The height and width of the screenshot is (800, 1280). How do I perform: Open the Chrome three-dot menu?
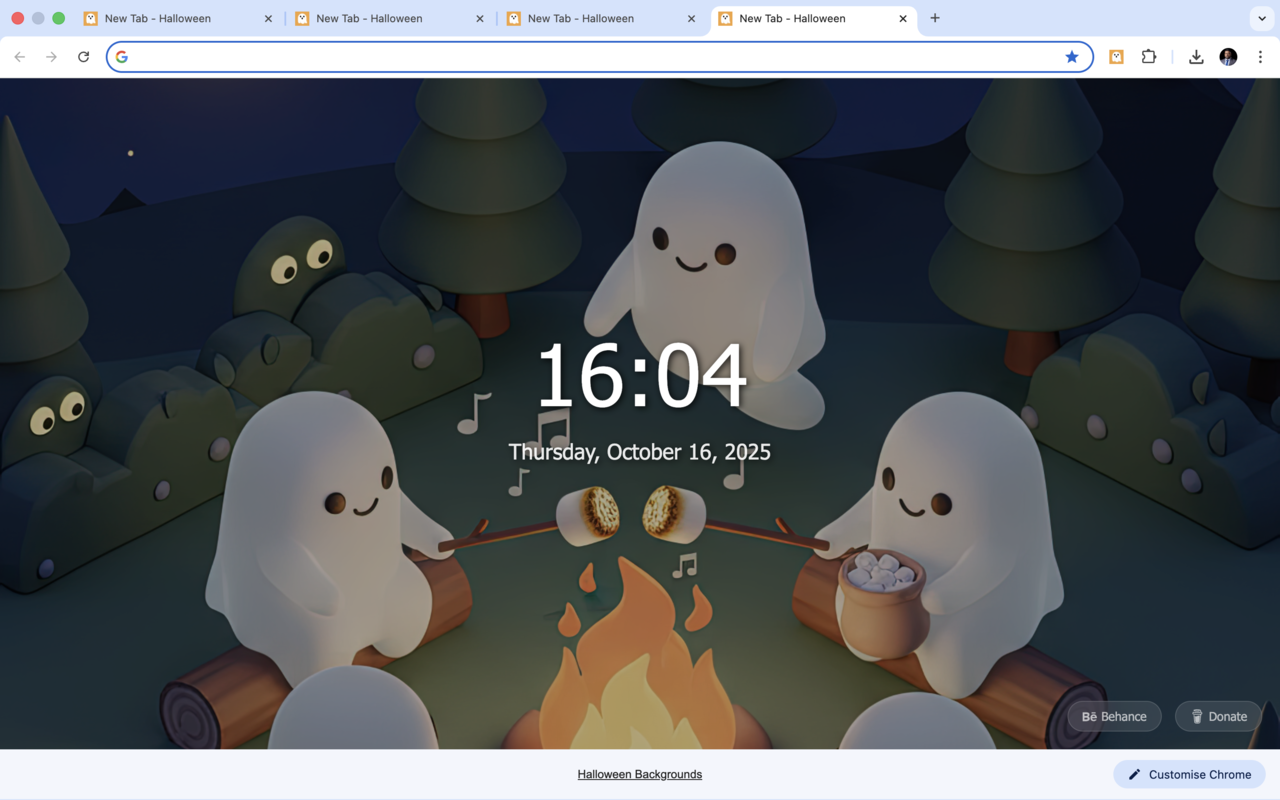(1261, 57)
